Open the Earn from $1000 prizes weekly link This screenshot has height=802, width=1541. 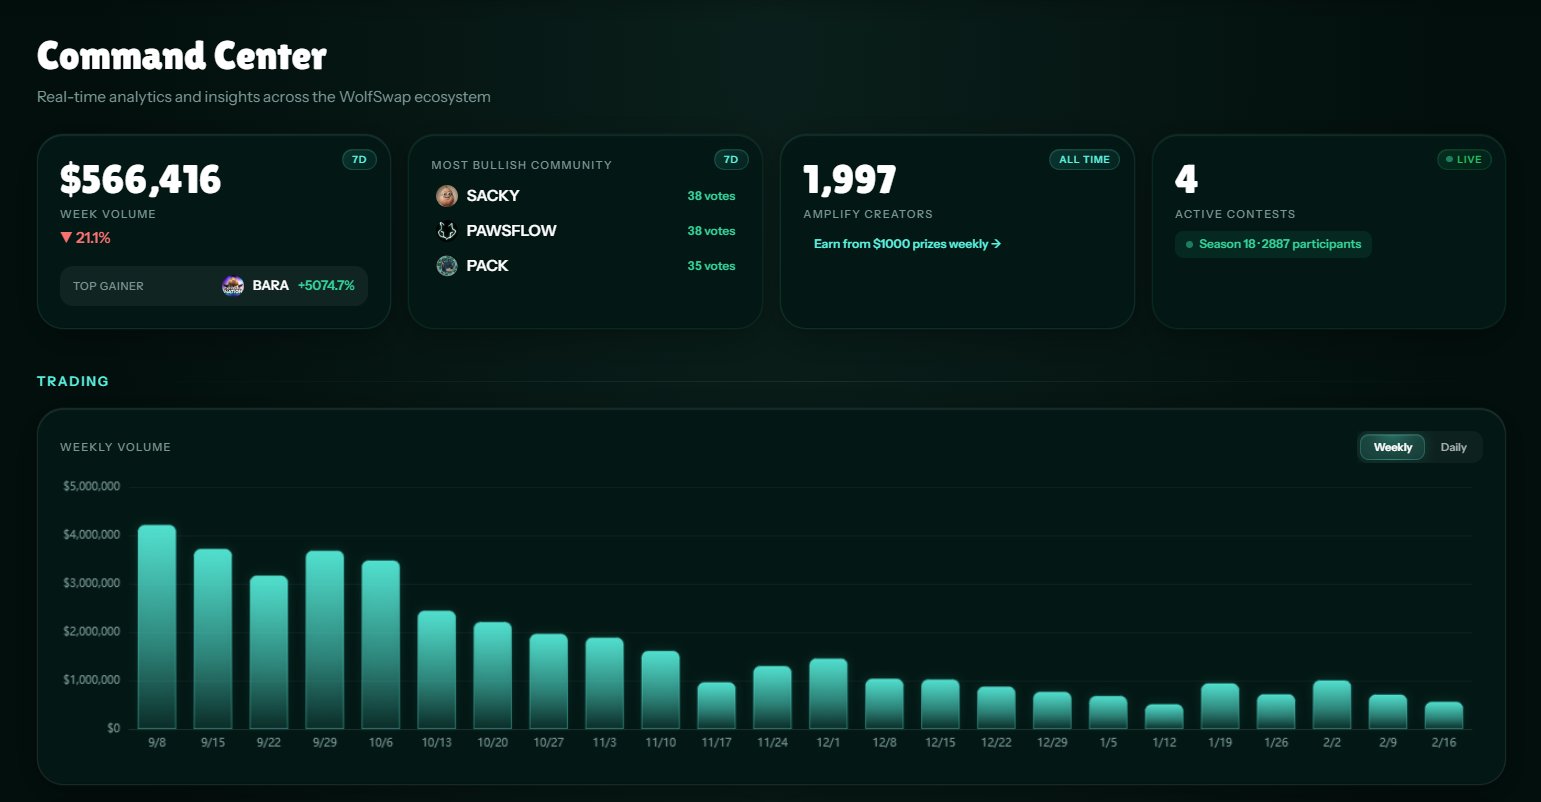907,244
